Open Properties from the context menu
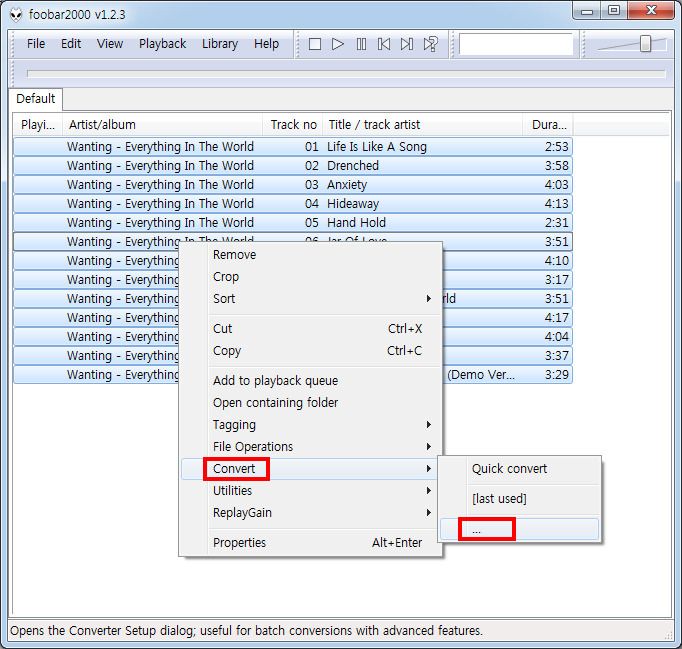The width and height of the screenshot is (682, 649). 311,542
